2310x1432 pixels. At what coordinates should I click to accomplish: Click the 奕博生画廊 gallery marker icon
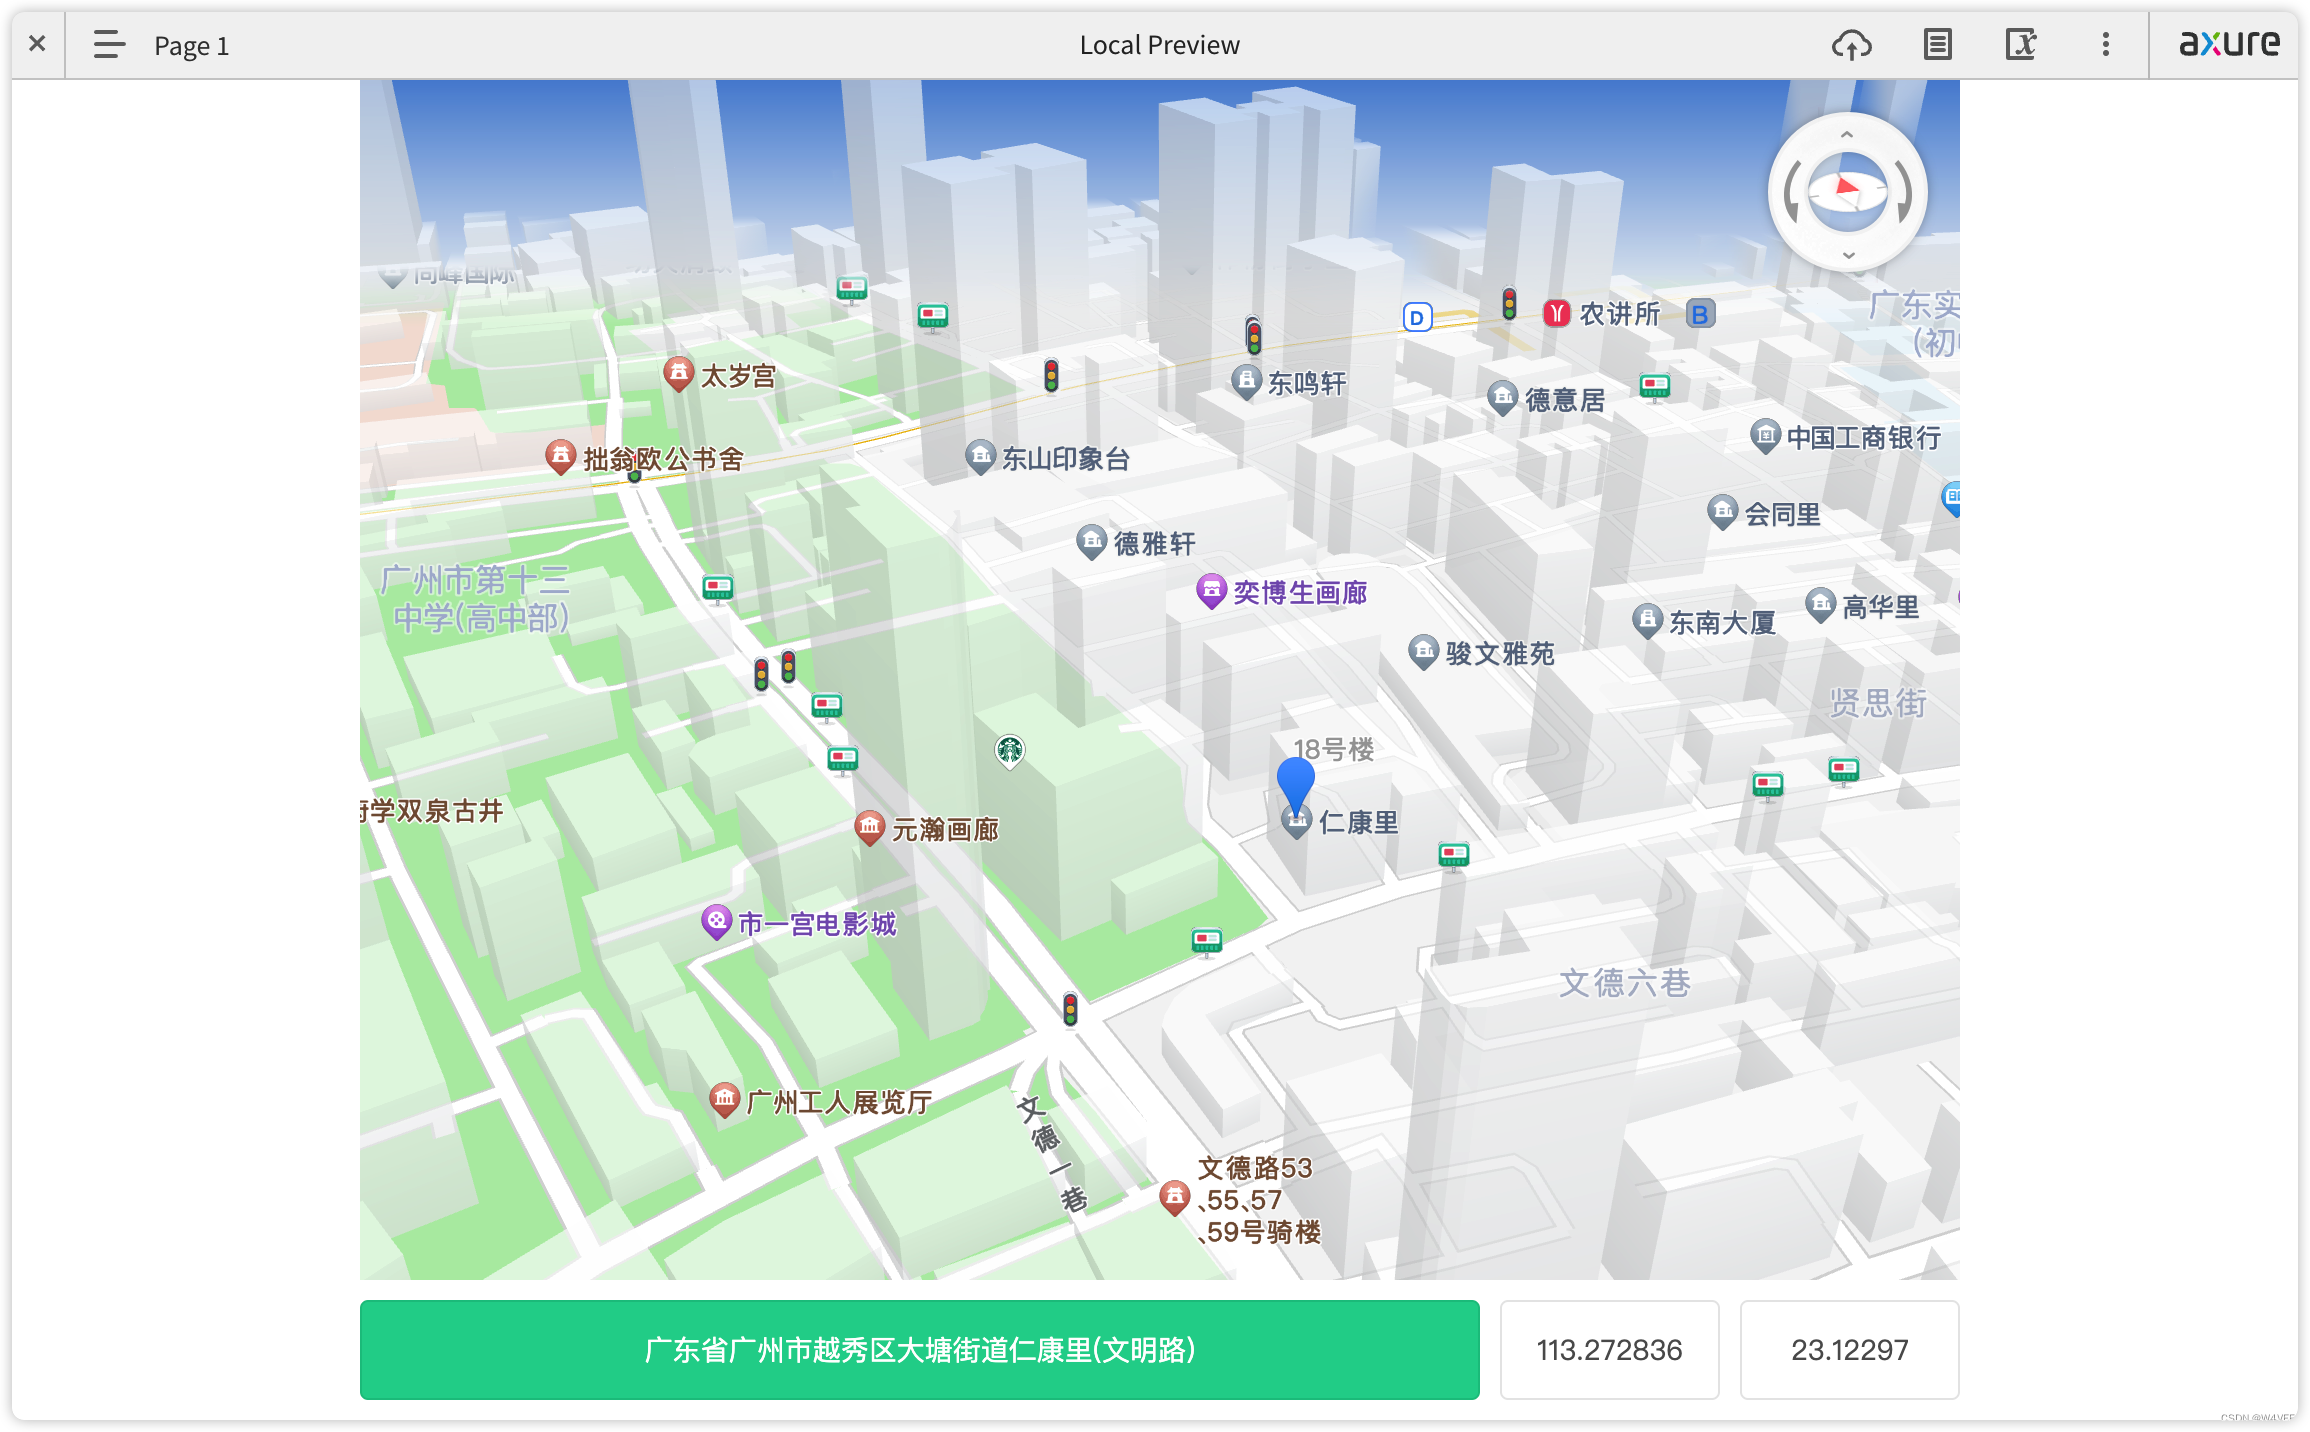[x=1213, y=591]
